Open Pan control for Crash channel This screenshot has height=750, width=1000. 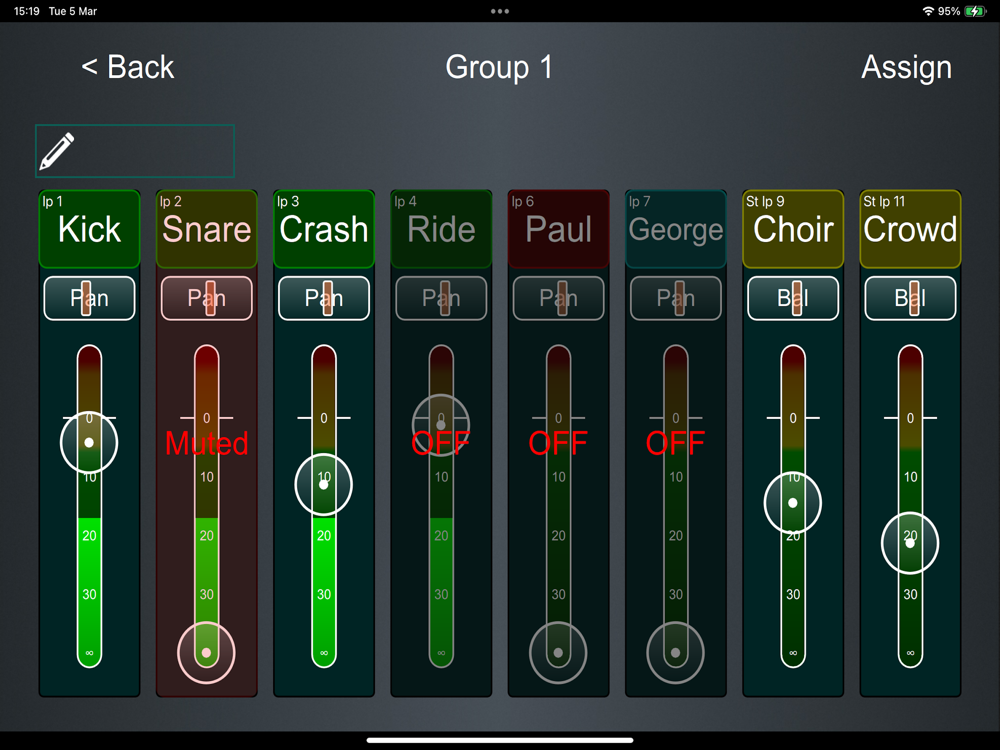coord(324,298)
